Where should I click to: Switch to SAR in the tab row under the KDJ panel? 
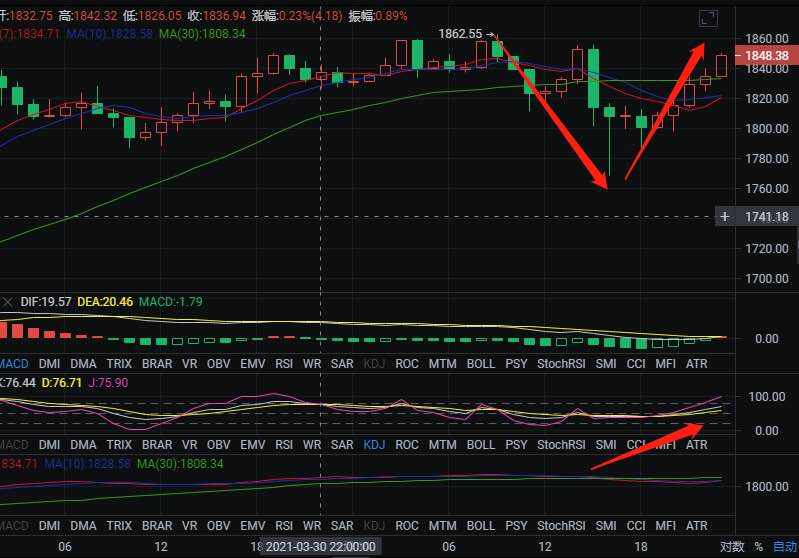[x=342, y=445]
